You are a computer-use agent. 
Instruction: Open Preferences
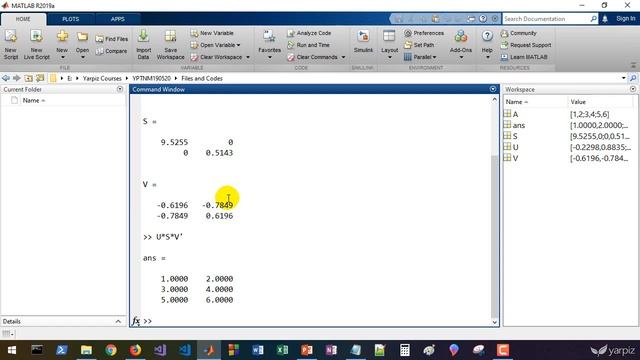(x=424, y=33)
